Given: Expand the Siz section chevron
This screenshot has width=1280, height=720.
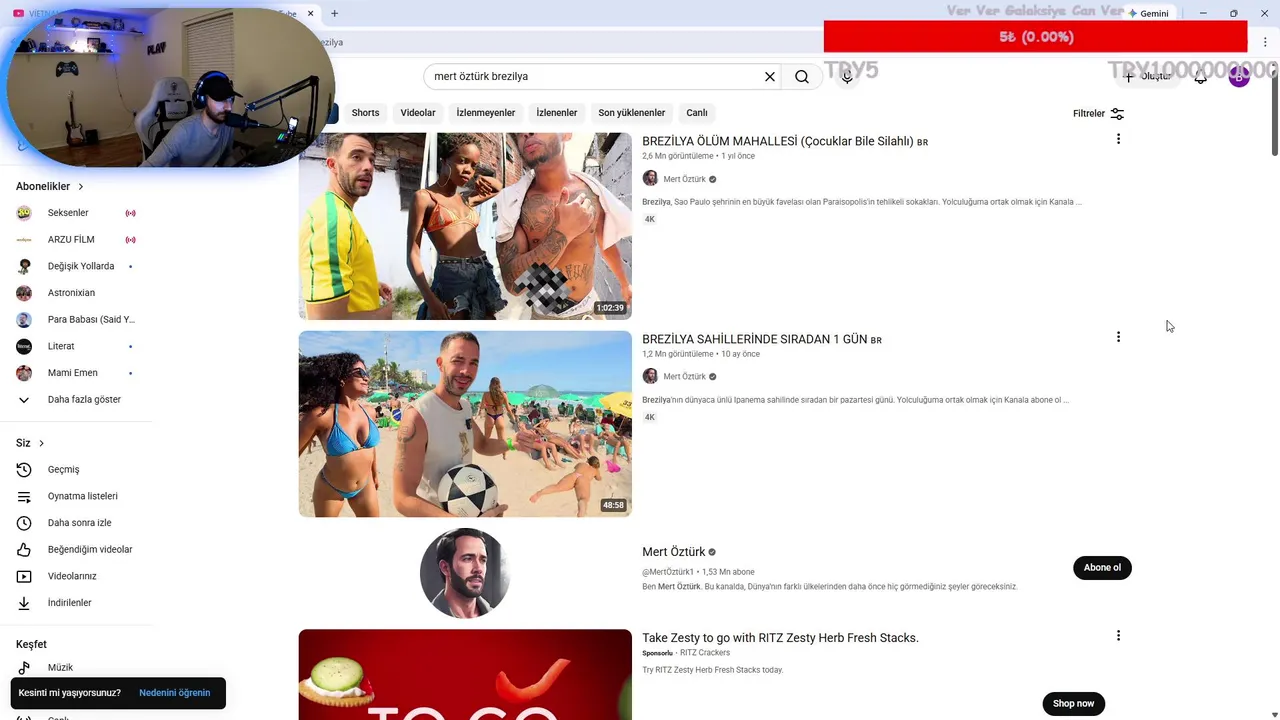Looking at the screenshot, I should [x=41, y=443].
